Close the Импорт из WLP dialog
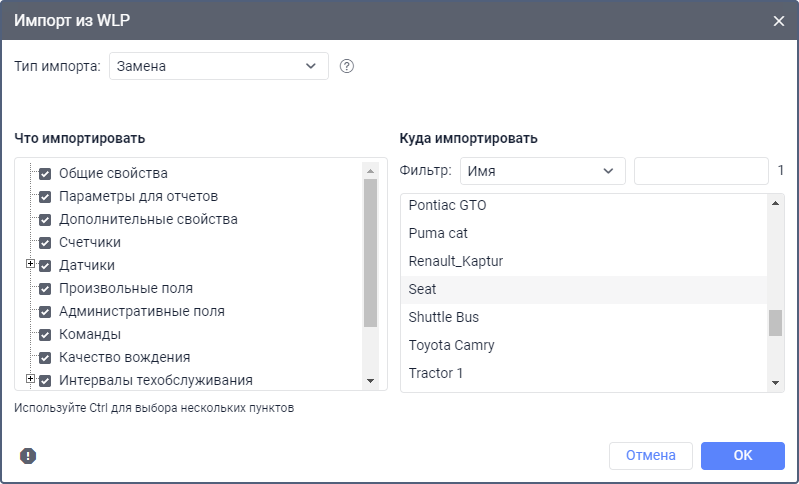Screen dimensions: 799x484 click(779, 20)
